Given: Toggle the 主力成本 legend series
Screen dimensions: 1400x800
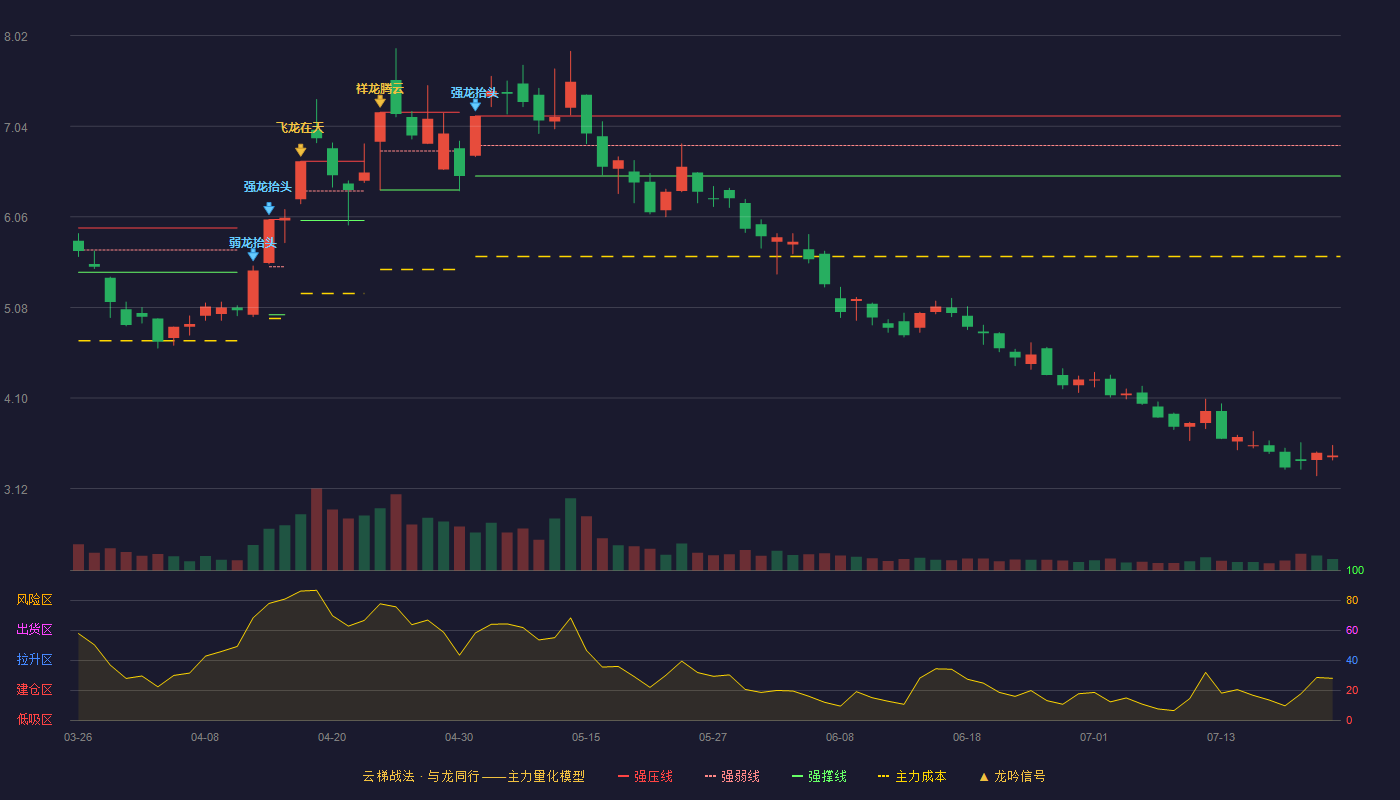Looking at the screenshot, I should (912, 776).
